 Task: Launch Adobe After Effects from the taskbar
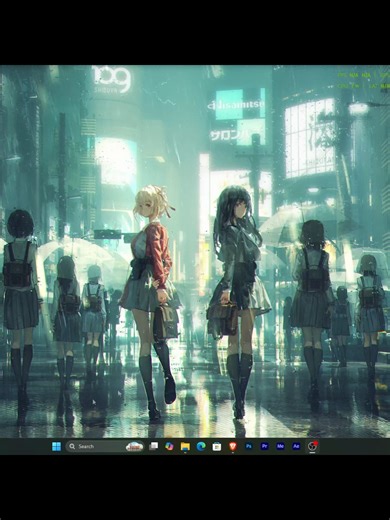click(296, 446)
